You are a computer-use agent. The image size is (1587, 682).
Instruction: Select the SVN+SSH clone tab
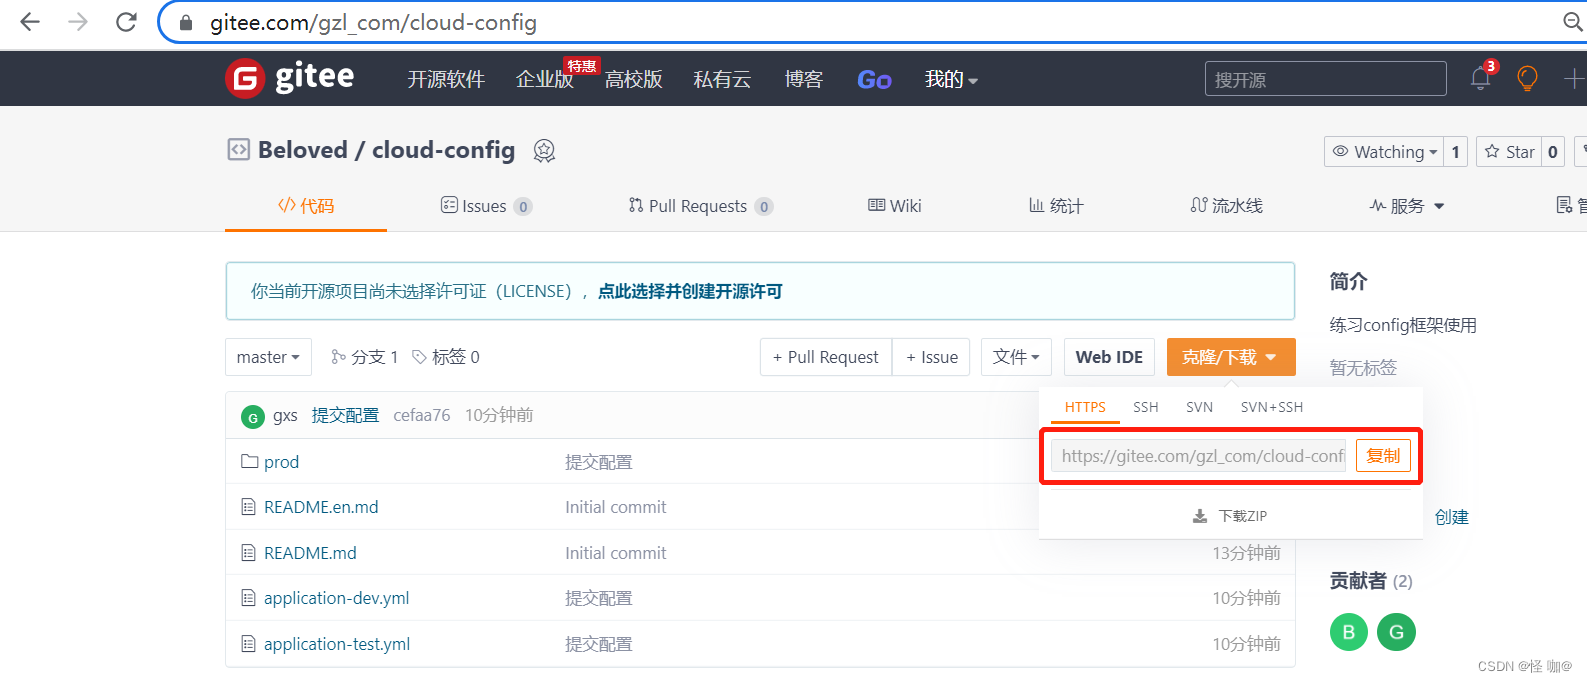point(1272,407)
